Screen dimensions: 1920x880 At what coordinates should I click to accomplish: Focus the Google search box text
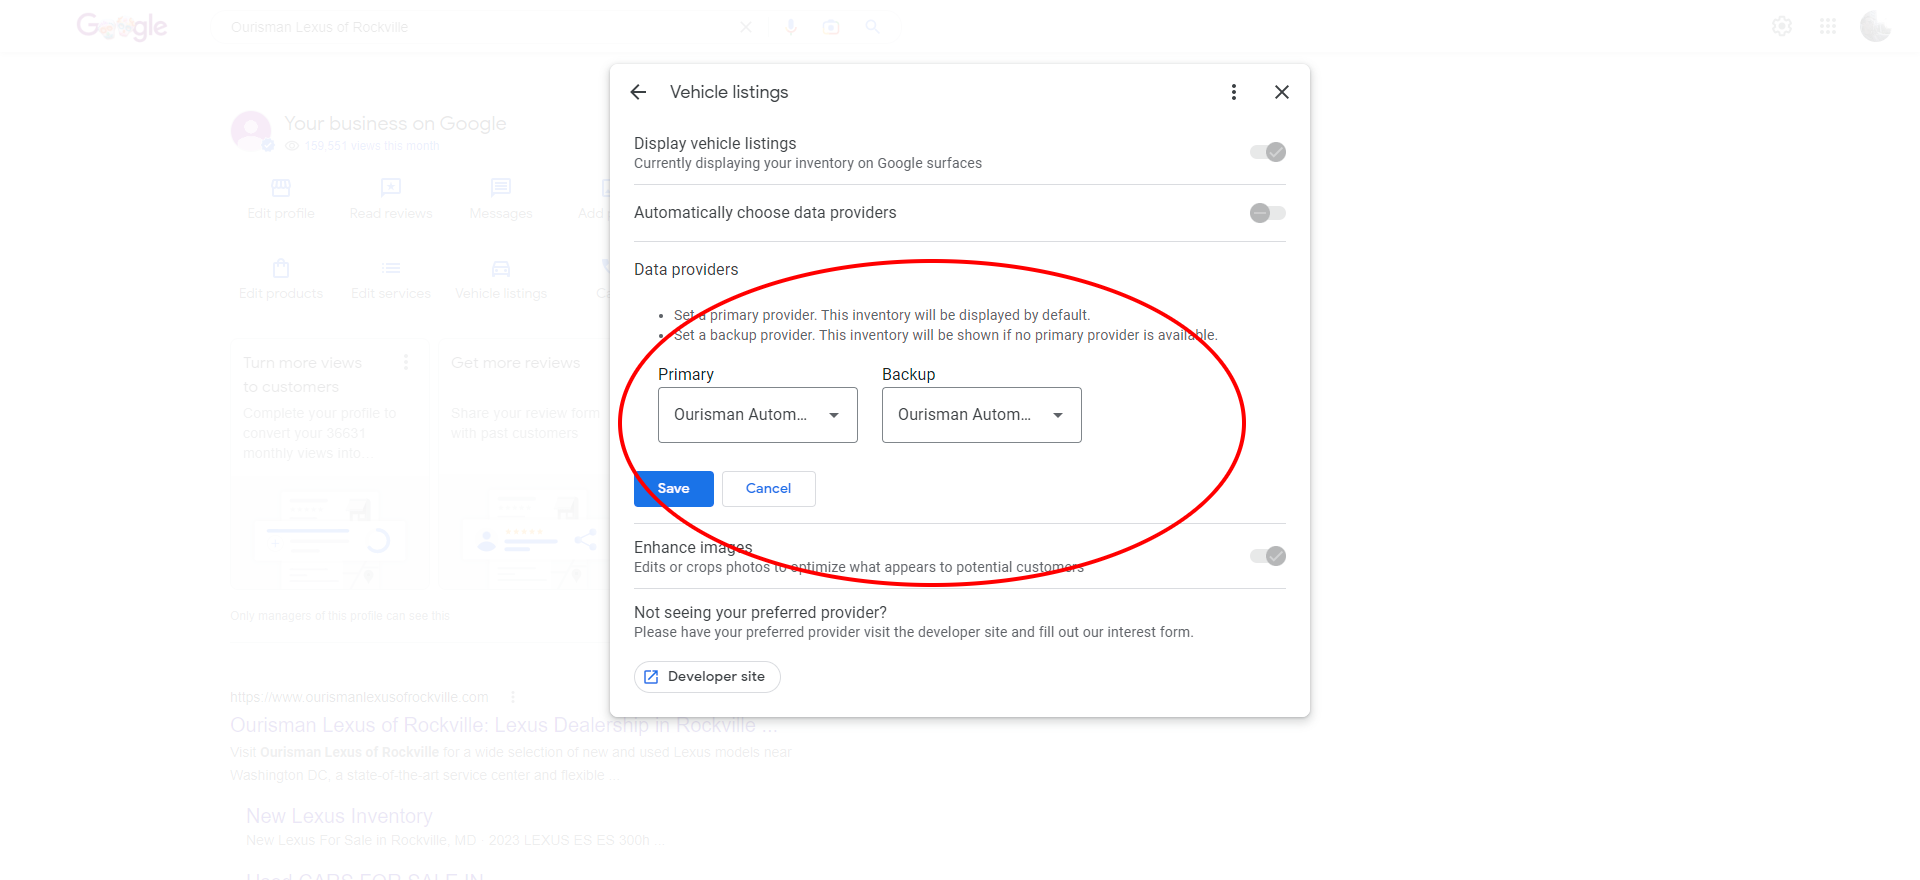tap(320, 27)
